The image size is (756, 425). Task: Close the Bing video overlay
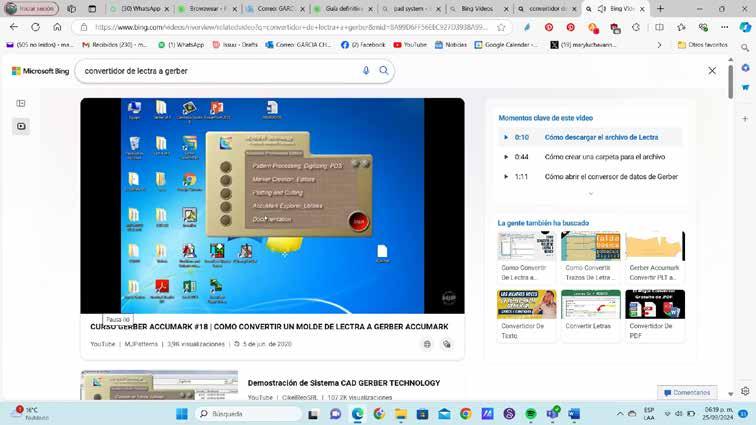(x=712, y=70)
